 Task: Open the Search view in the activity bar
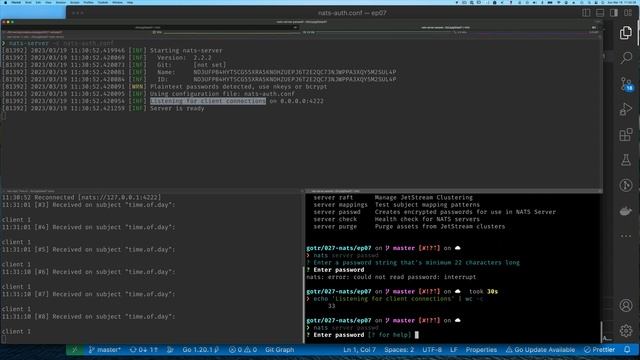pos(626,58)
